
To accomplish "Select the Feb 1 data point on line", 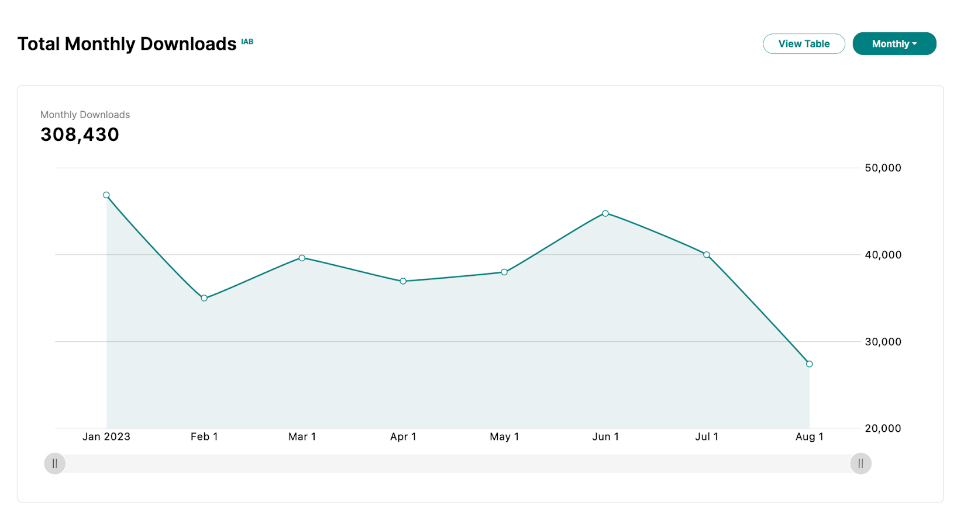I will [204, 298].
